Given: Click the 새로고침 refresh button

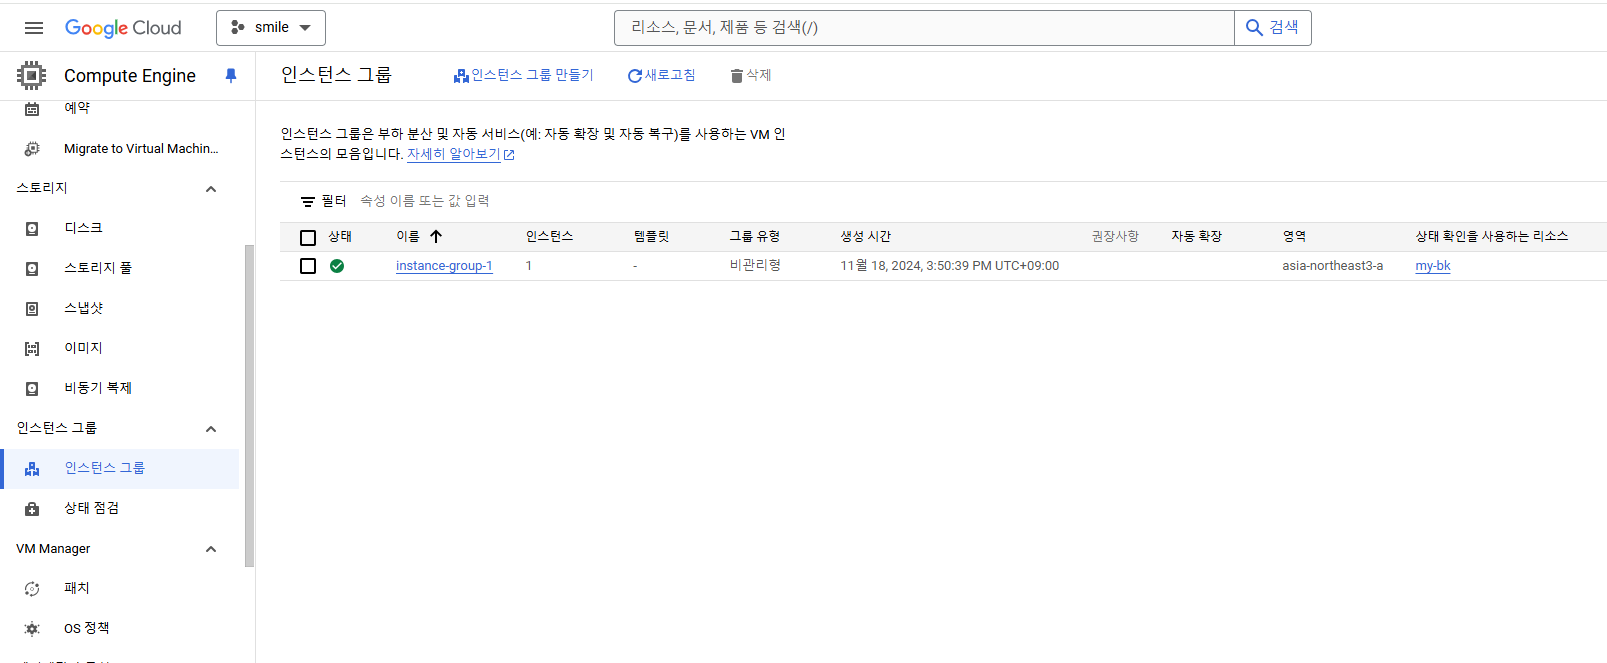Looking at the screenshot, I should [x=661, y=76].
